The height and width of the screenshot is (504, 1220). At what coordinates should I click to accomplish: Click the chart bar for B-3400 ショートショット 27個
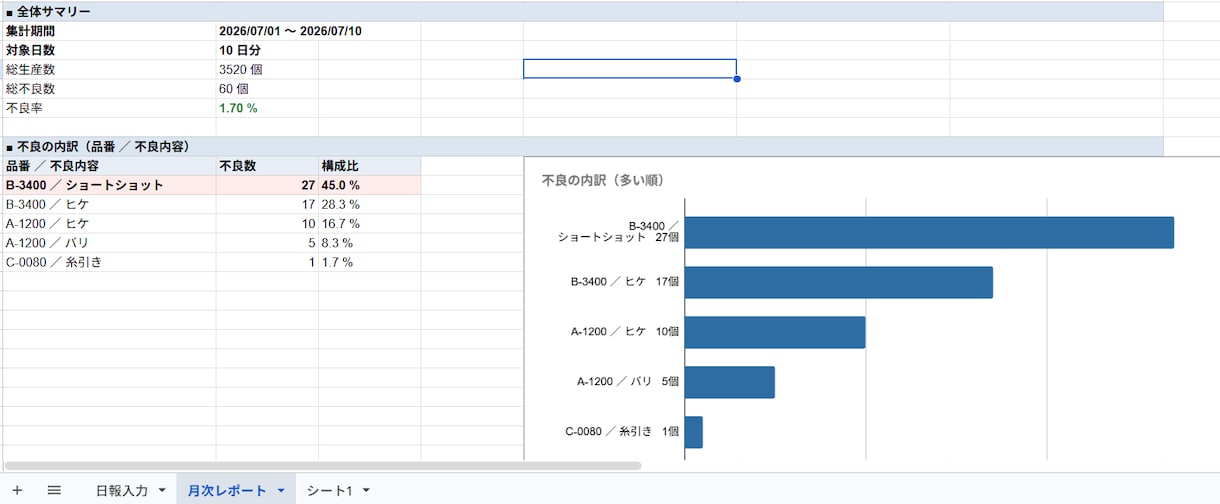929,232
